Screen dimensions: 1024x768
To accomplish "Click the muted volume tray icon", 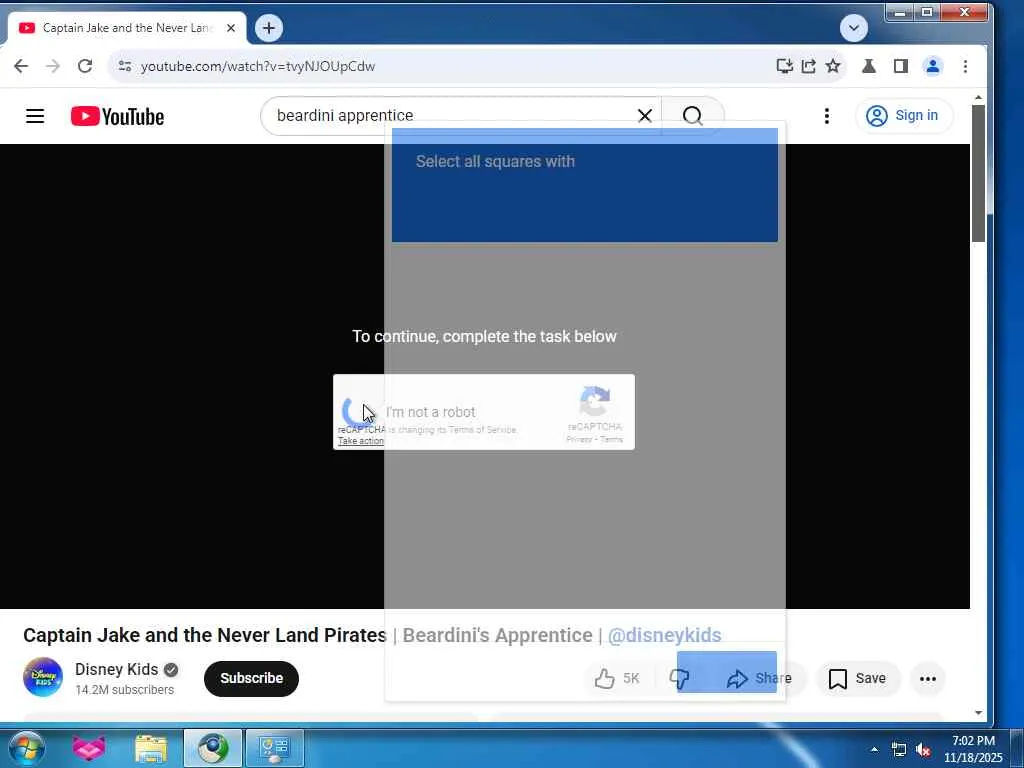I will click(x=923, y=749).
